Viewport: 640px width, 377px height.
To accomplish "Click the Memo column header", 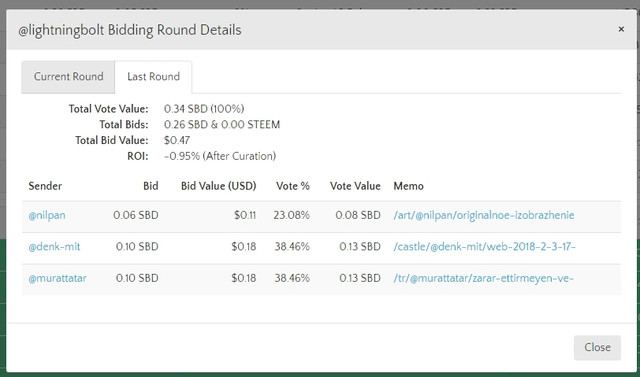I will [408, 186].
